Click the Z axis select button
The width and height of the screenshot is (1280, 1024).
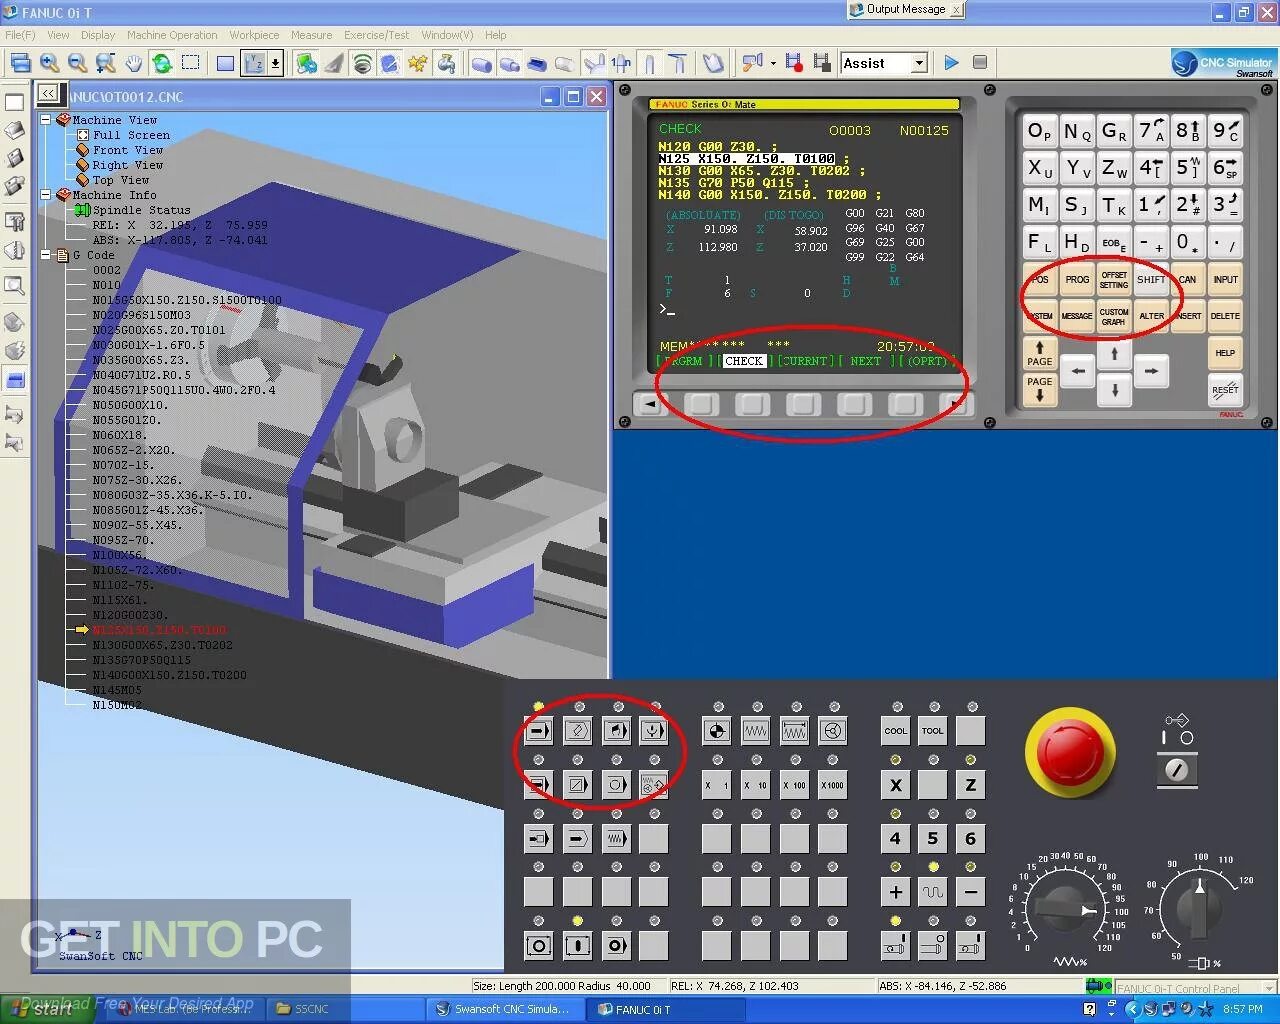coord(970,785)
